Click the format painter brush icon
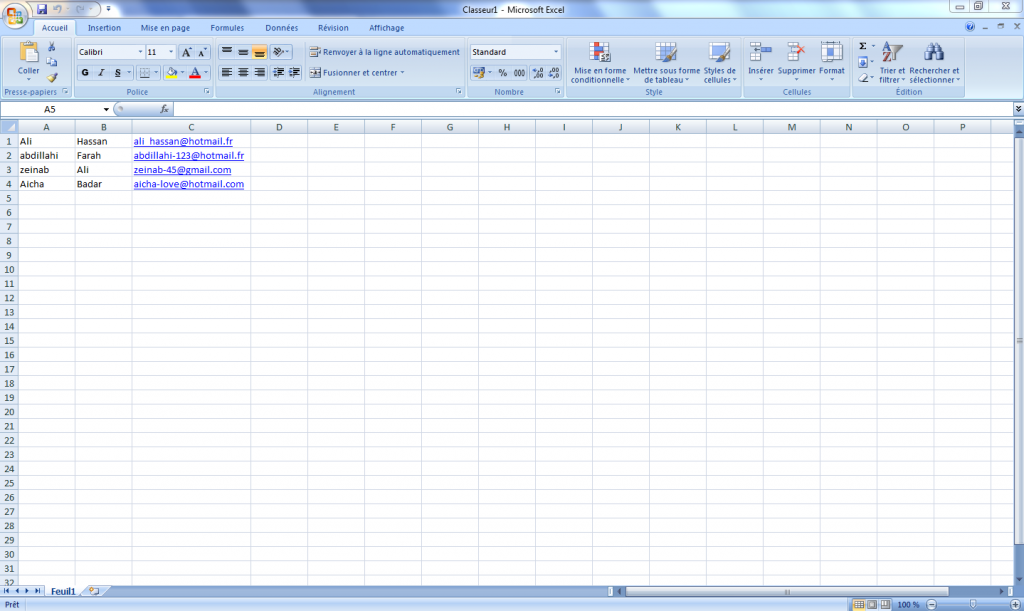 click(52, 78)
